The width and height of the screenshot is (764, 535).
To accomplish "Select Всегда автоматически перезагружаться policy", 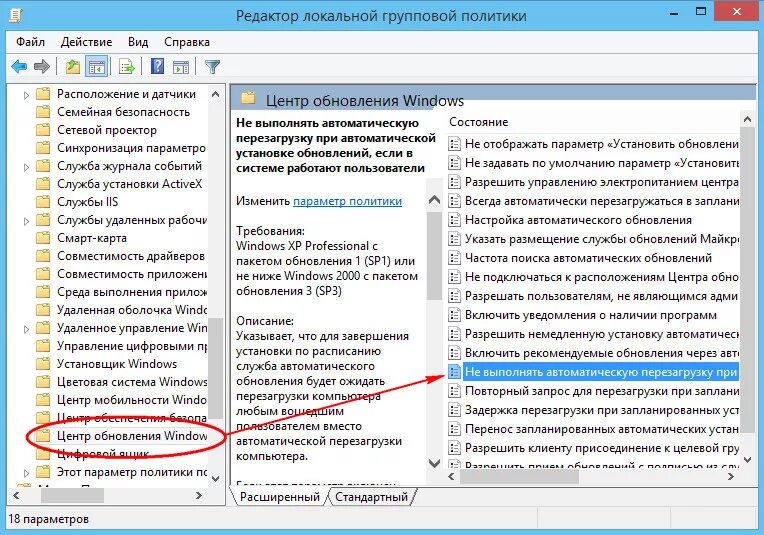I will [601, 201].
